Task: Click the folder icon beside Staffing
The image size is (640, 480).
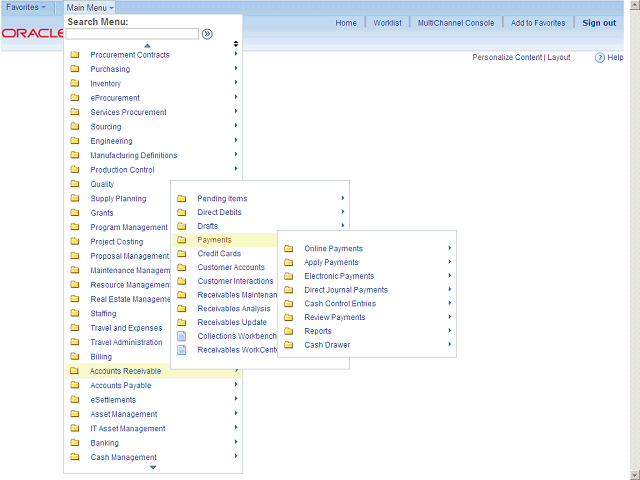Action: point(75,313)
